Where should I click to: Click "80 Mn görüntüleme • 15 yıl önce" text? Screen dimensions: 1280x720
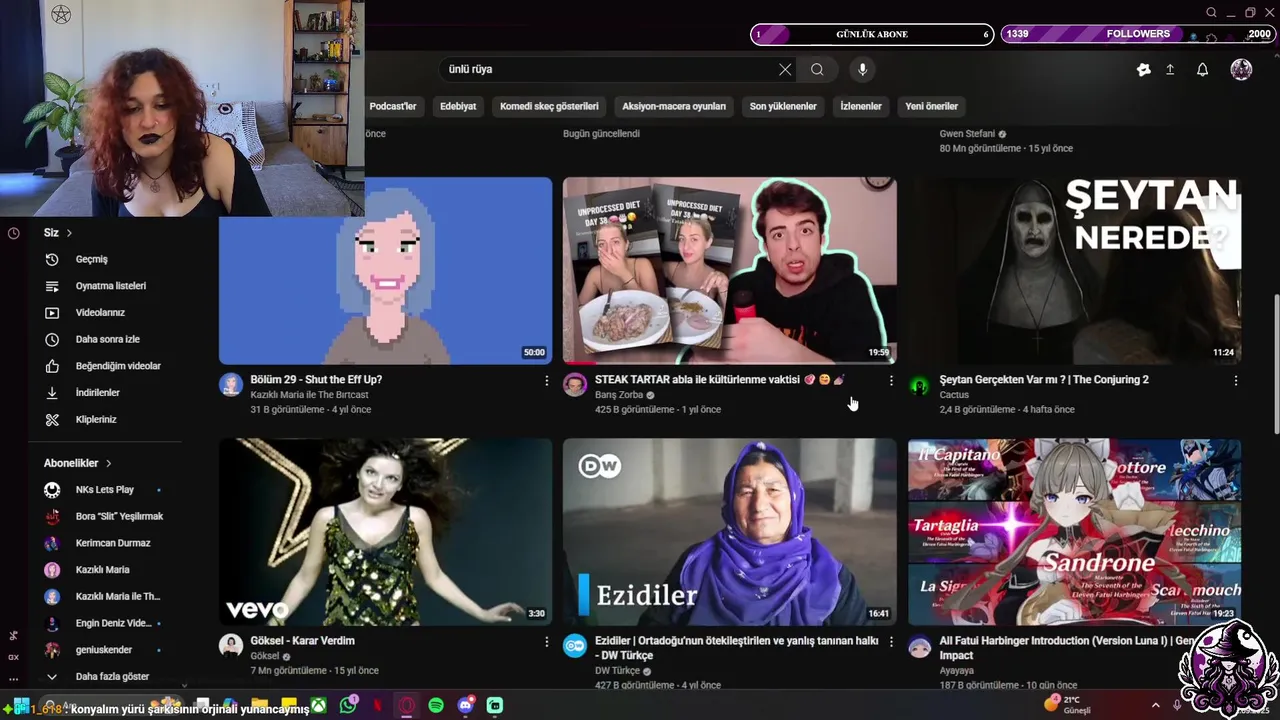1006,148
